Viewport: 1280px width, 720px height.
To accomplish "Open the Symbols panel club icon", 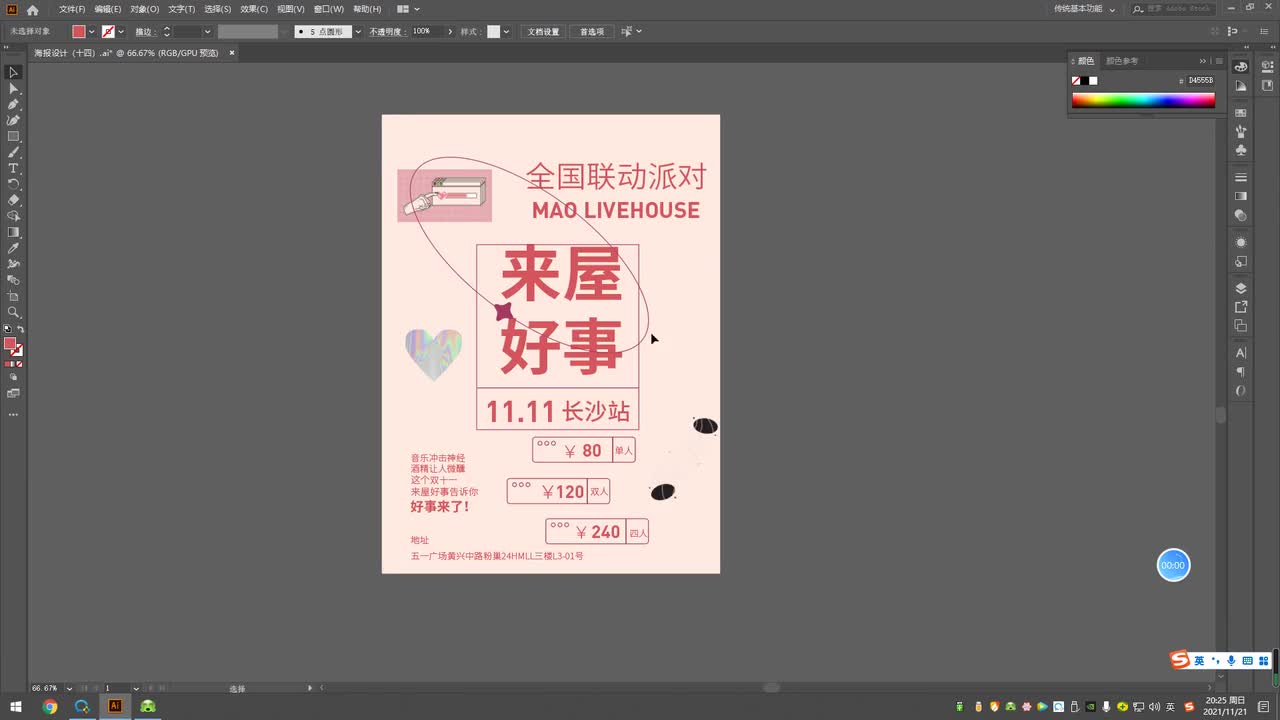I will click(x=1241, y=150).
